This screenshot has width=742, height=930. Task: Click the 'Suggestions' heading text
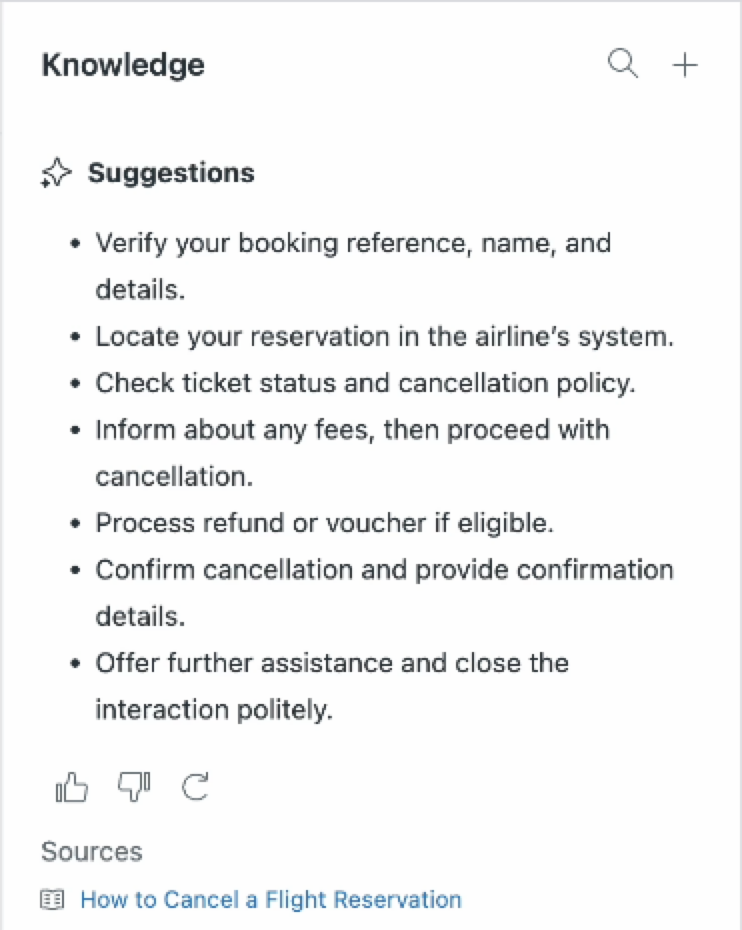pos(171,173)
